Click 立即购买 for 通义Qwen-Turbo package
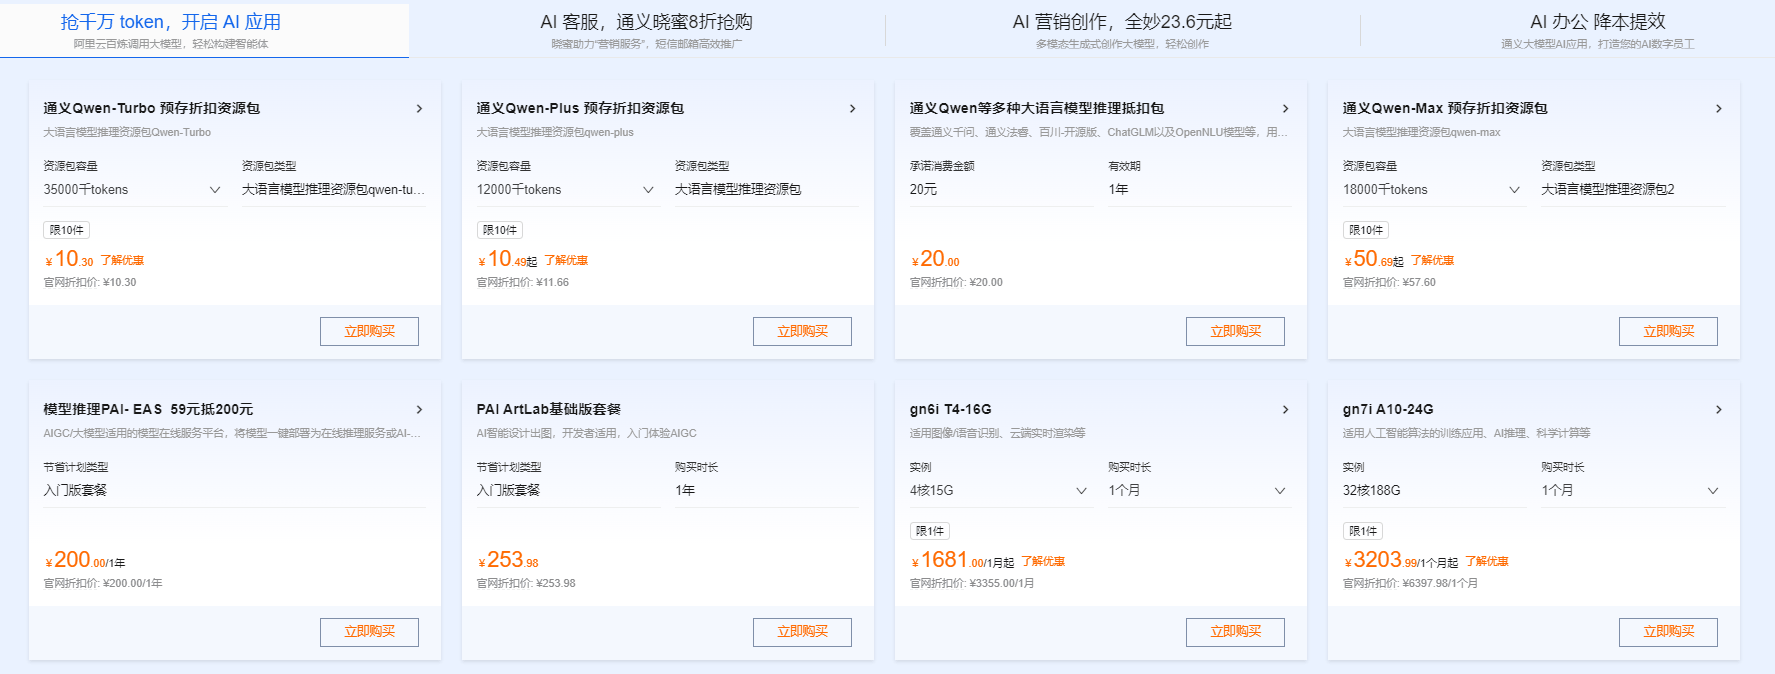1775x674 pixels. [369, 332]
